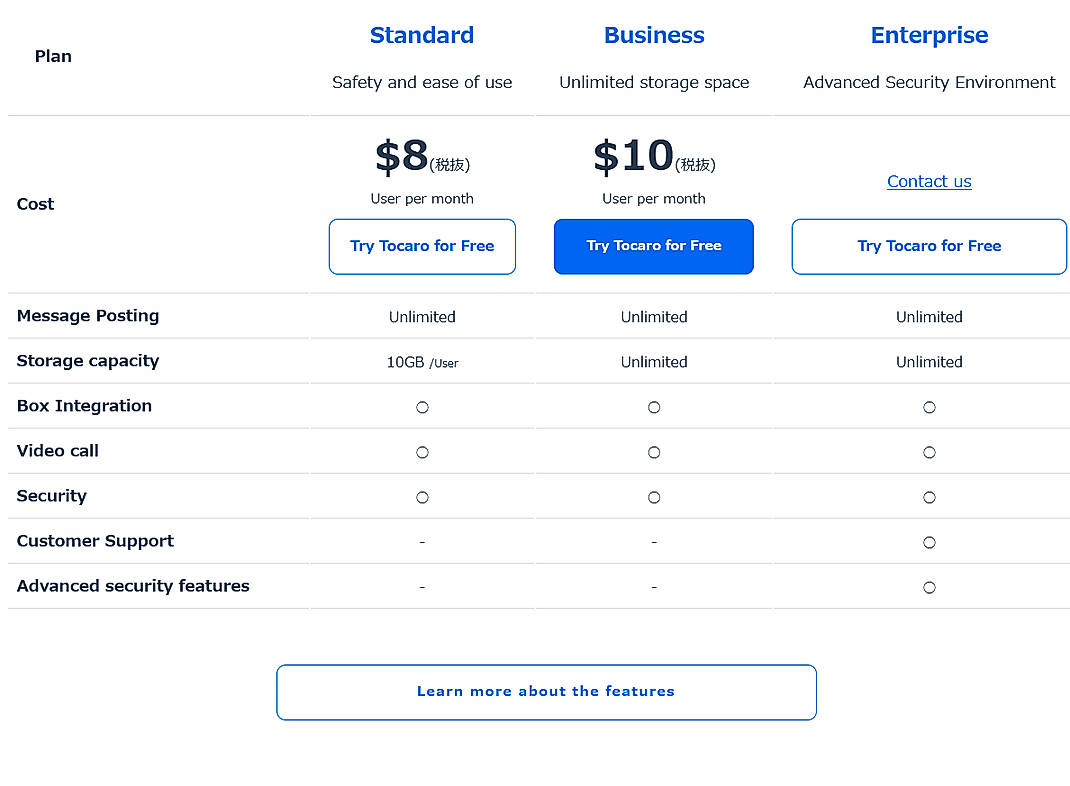Image resolution: width=1070 pixels, height=786 pixels.
Task: Click Learn more about the features
Action: click(x=546, y=692)
